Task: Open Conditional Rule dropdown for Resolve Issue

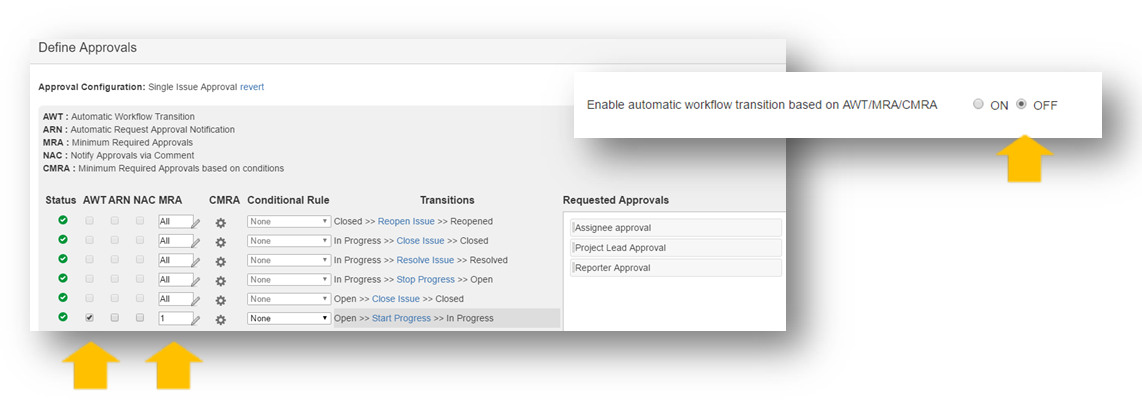Action: pos(289,260)
